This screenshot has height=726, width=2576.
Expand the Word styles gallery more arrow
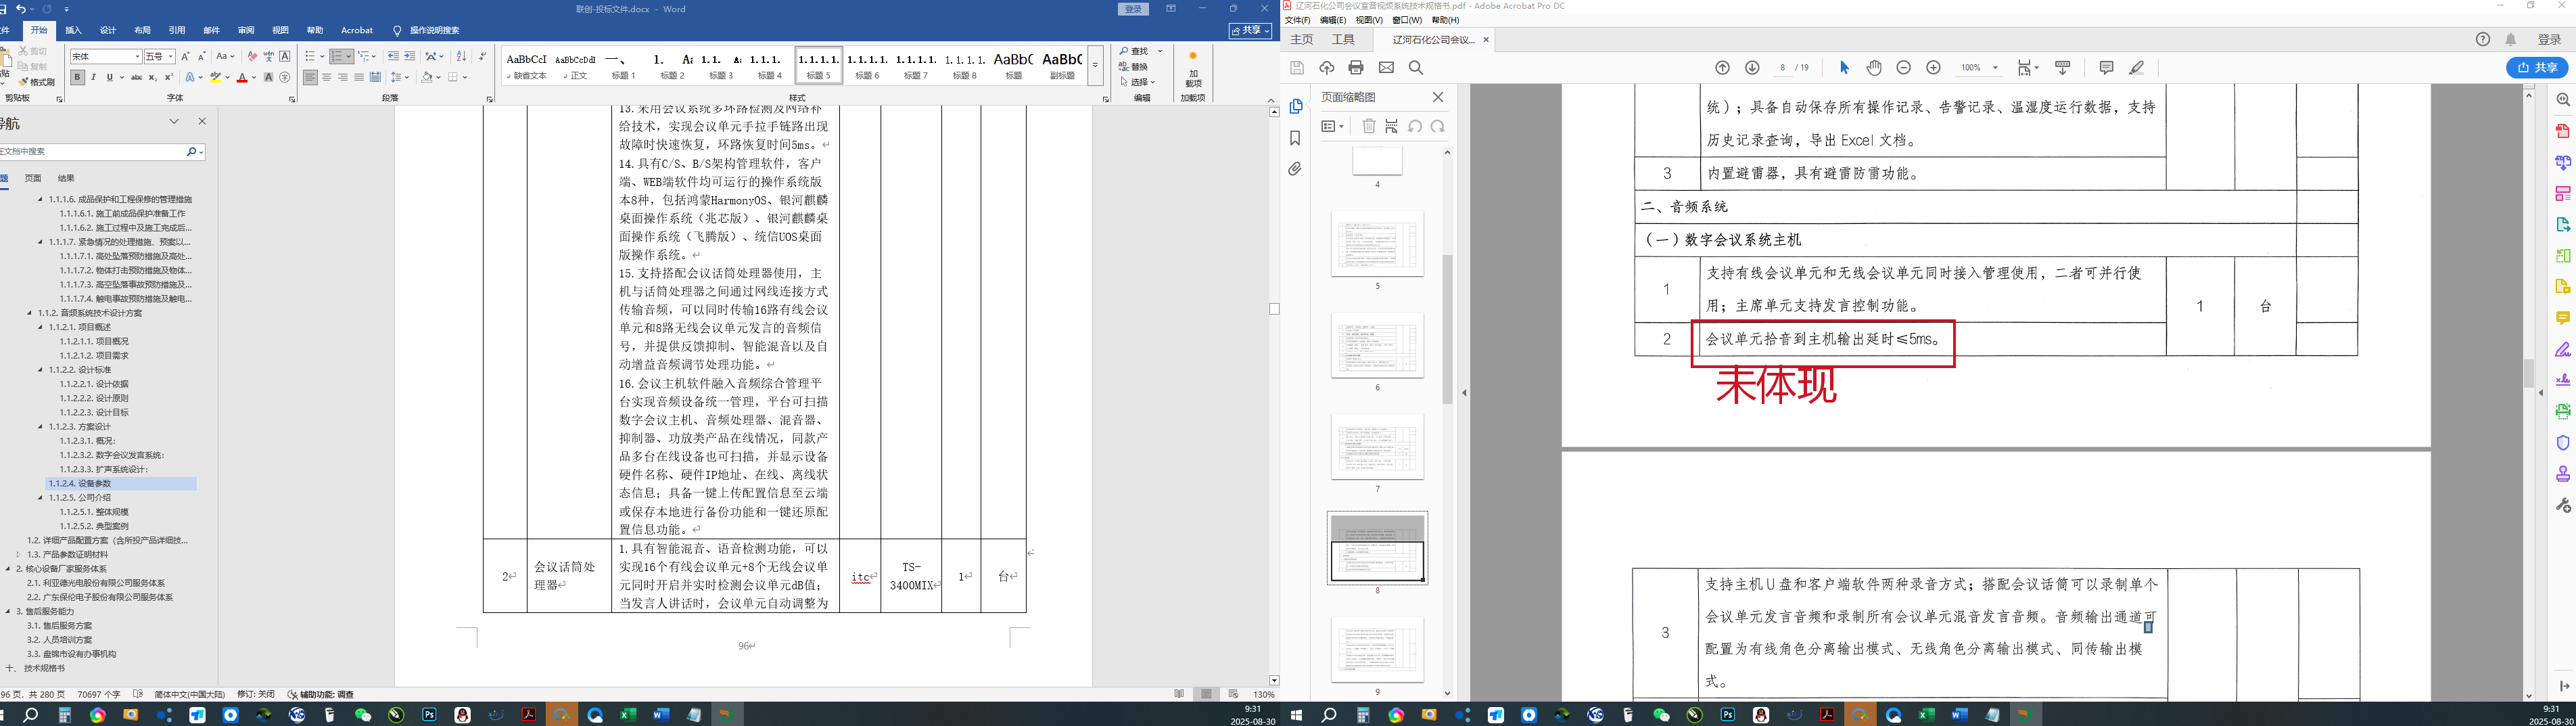pos(1095,65)
